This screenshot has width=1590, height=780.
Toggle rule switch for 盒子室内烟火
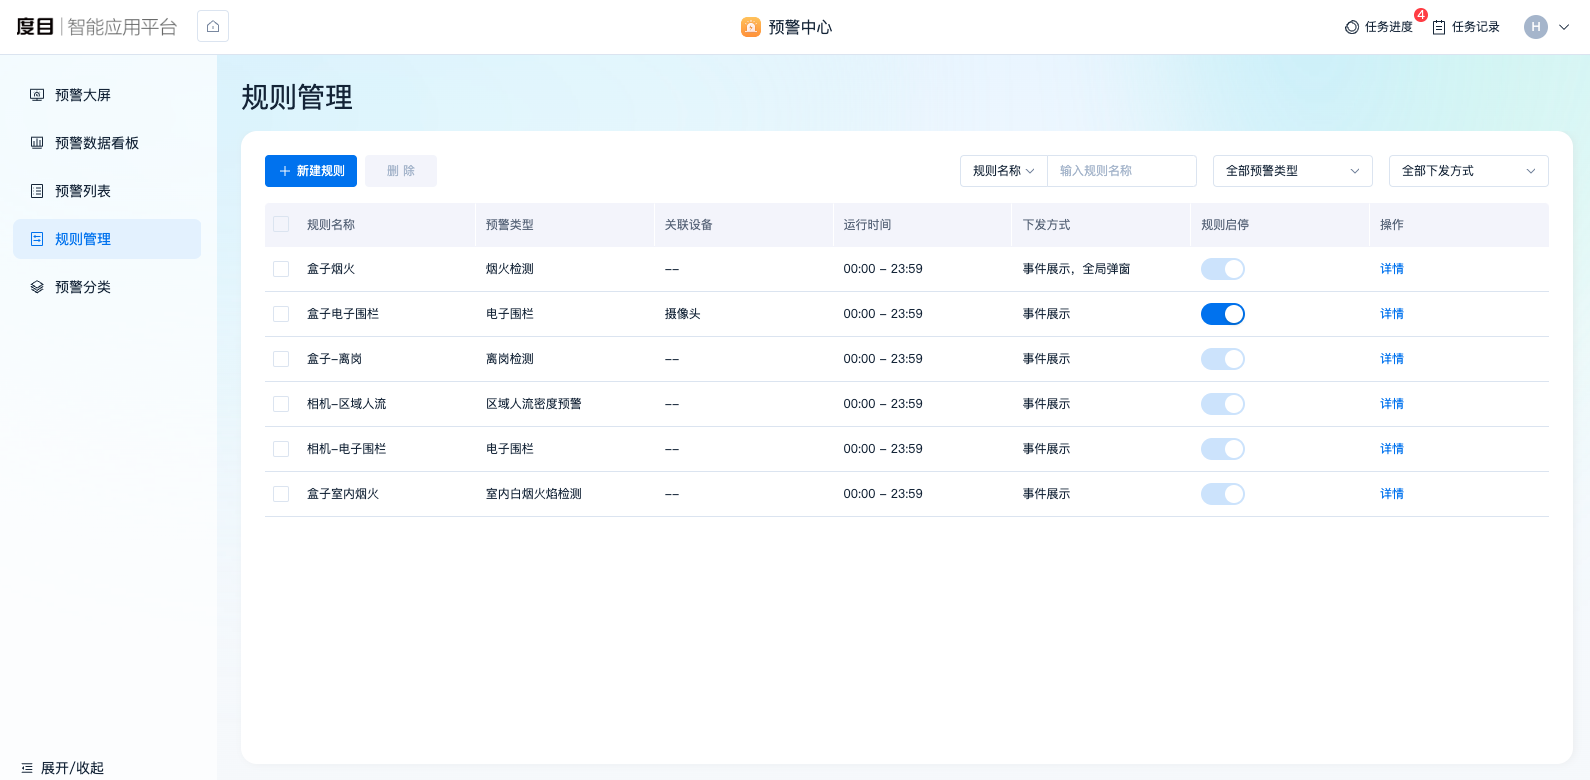pyautogui.click(x=1223, y=494)
